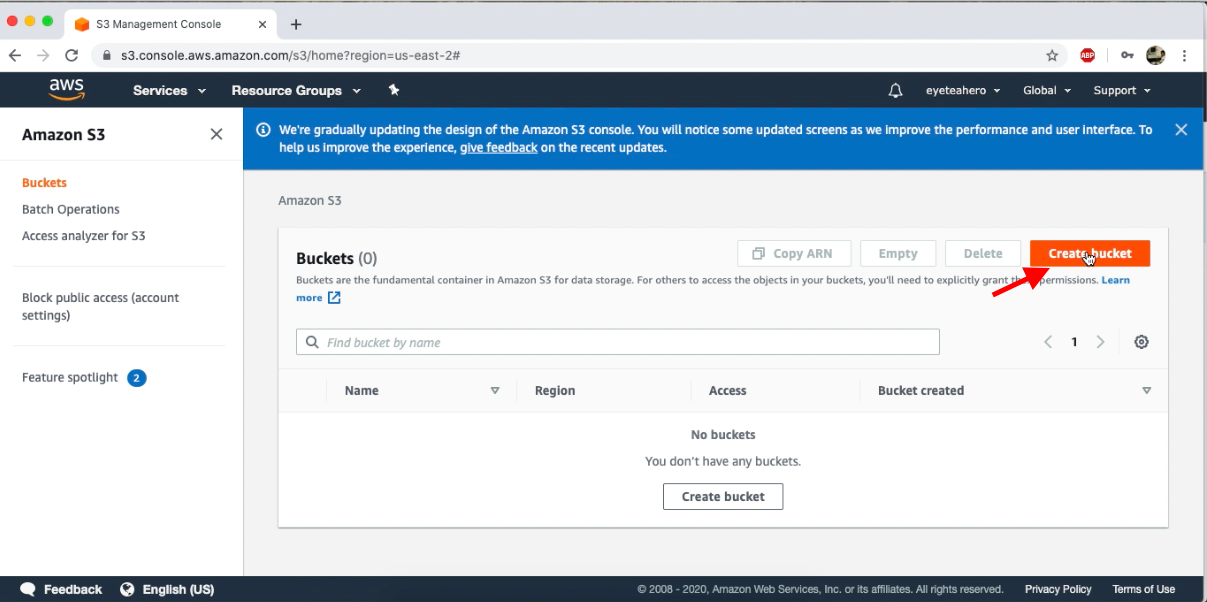
Task: Click the Adblock extension icon in the browser toolbar
Action: 1088,55
